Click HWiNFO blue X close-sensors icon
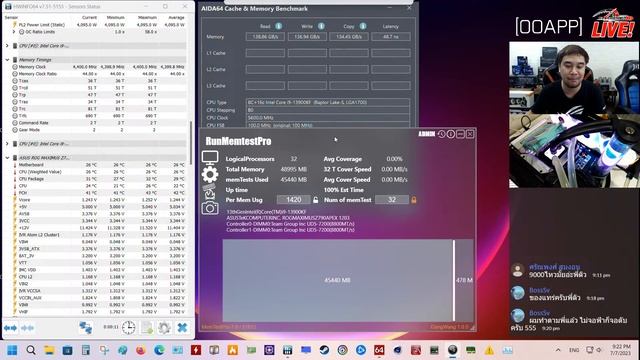640x360 pixels. pos(182,327)
